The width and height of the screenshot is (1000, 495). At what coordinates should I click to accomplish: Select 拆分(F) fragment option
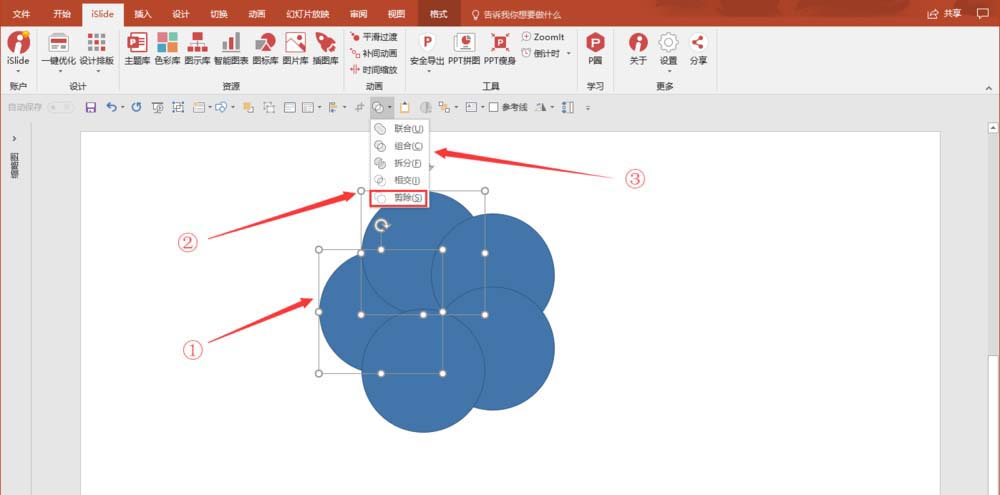(x=400, y=163)
